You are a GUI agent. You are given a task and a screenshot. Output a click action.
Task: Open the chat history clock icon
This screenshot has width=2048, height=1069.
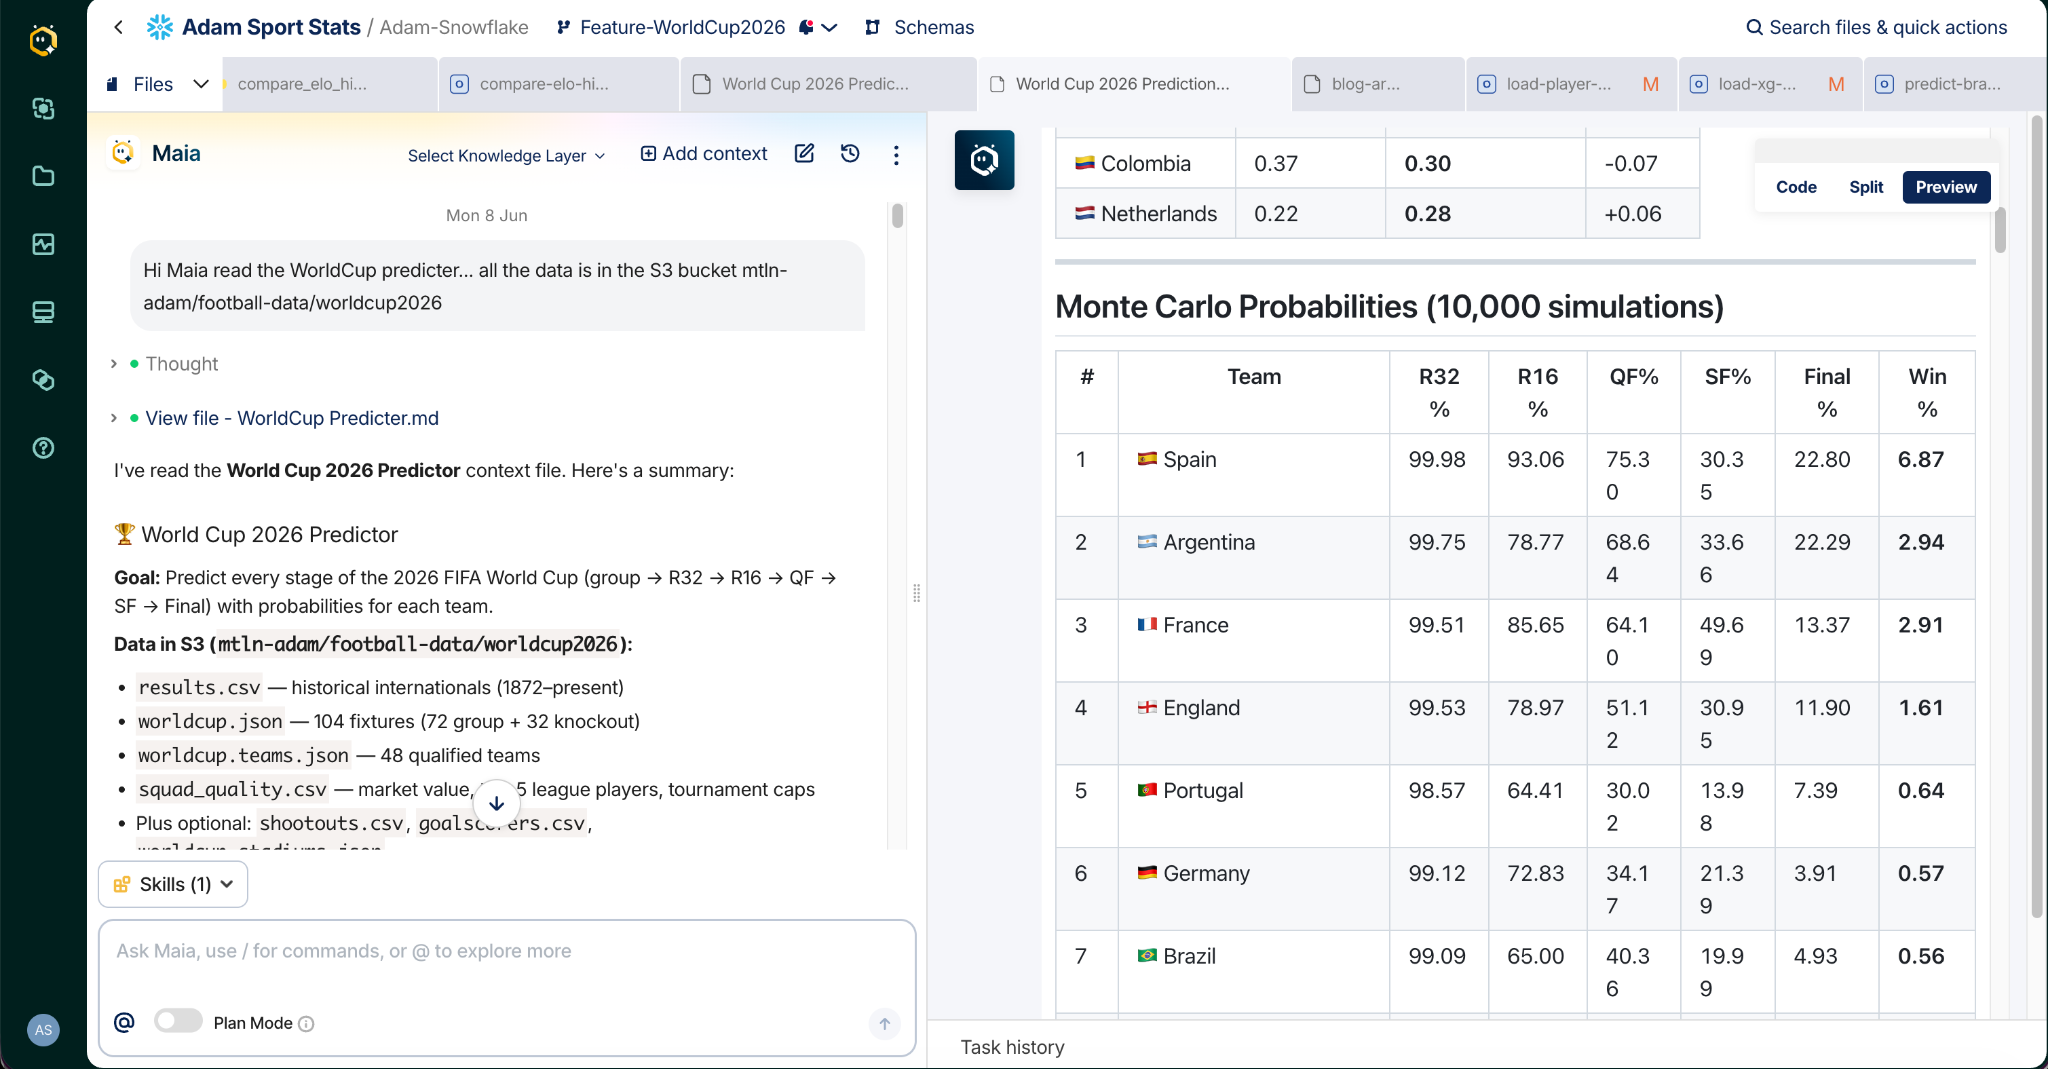coord(850,154)
